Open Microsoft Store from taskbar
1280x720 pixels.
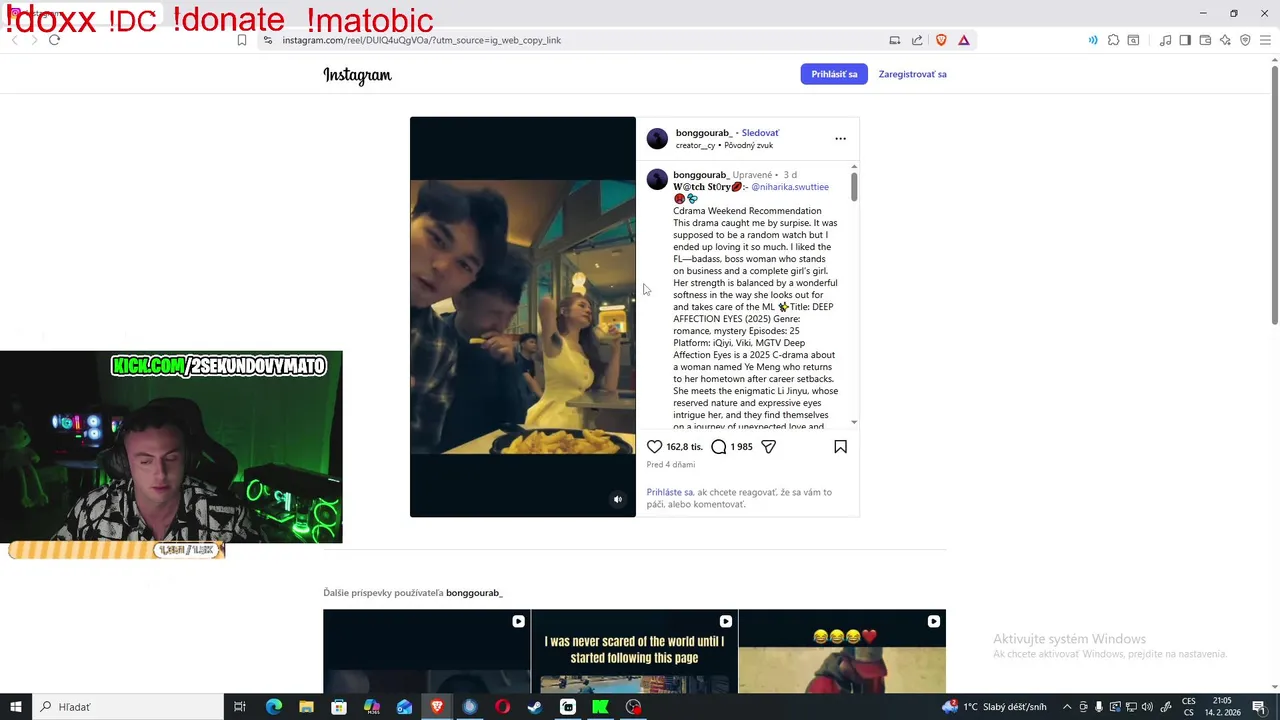[x=339, y=707]
